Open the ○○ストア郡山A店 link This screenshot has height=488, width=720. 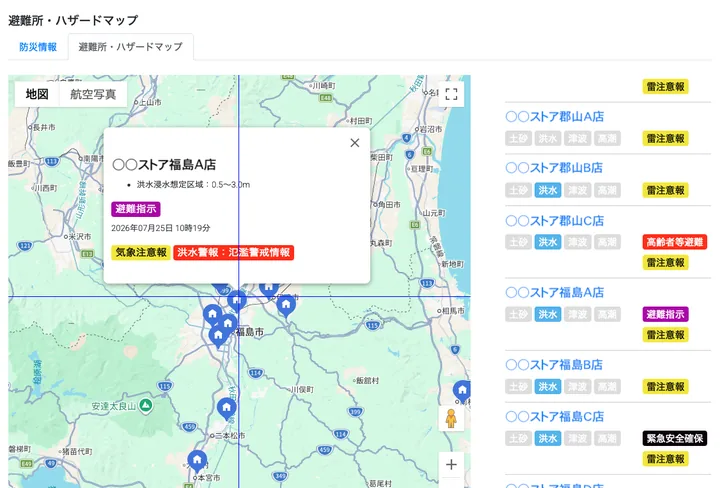[x=555, y=117]
